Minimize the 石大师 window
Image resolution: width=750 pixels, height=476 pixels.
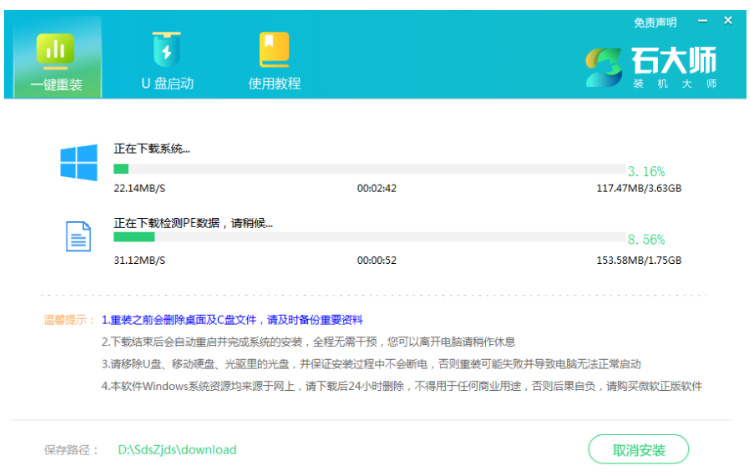700,22
